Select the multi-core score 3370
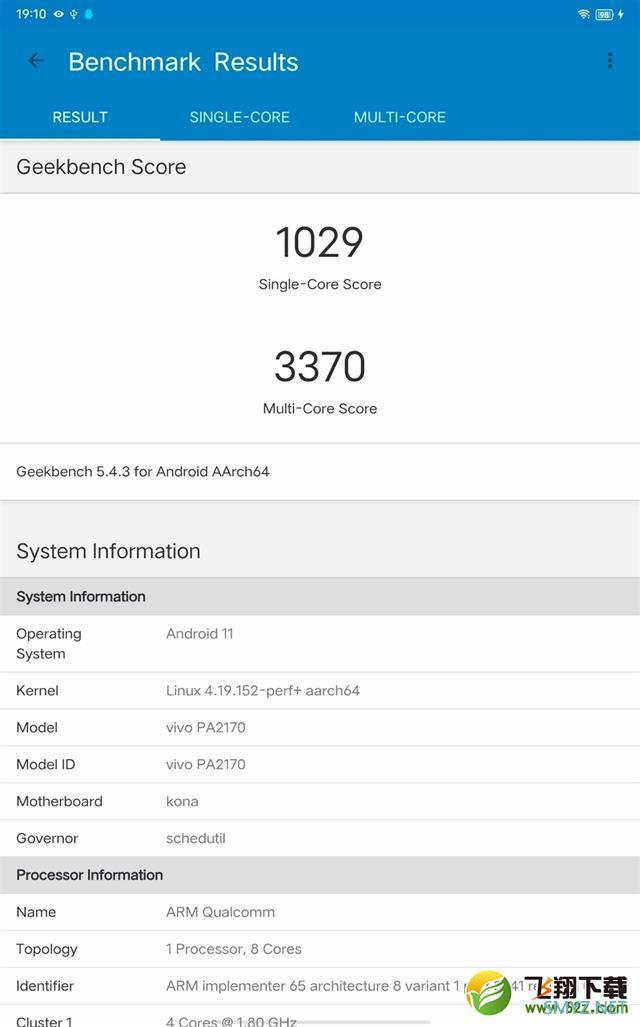Image resolution: width=640 pixels, height=1027 pixels. [x=320, y=366]
